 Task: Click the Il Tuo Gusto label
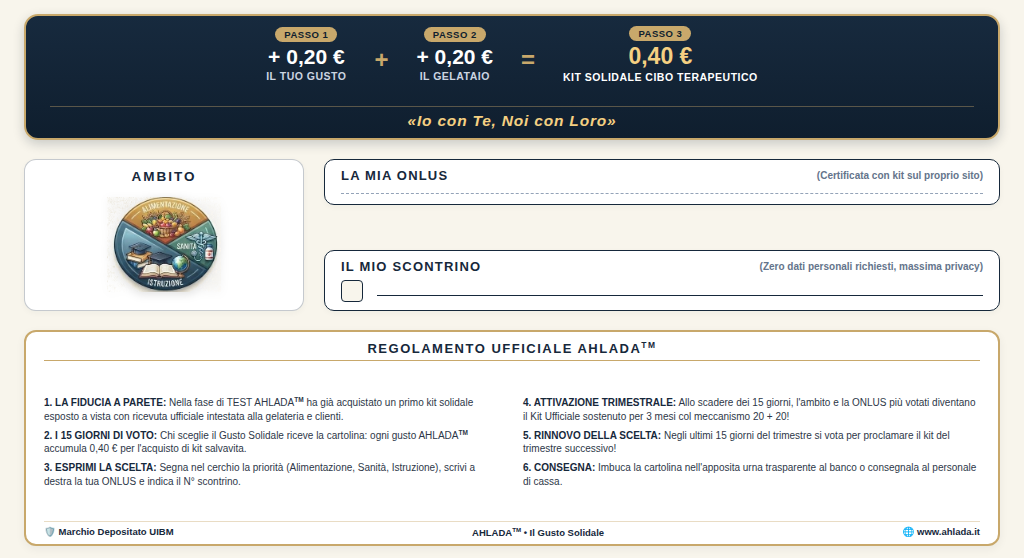[306, 76]
